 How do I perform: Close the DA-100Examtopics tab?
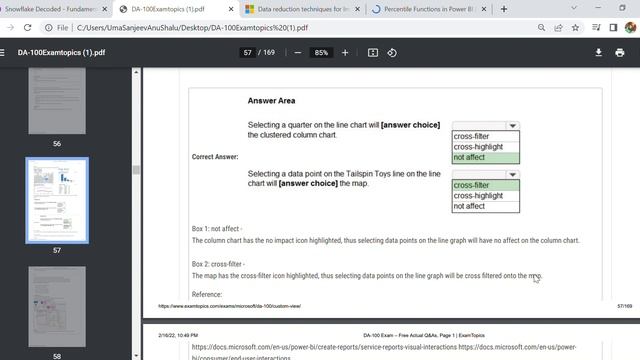click(x=231, y=9)
